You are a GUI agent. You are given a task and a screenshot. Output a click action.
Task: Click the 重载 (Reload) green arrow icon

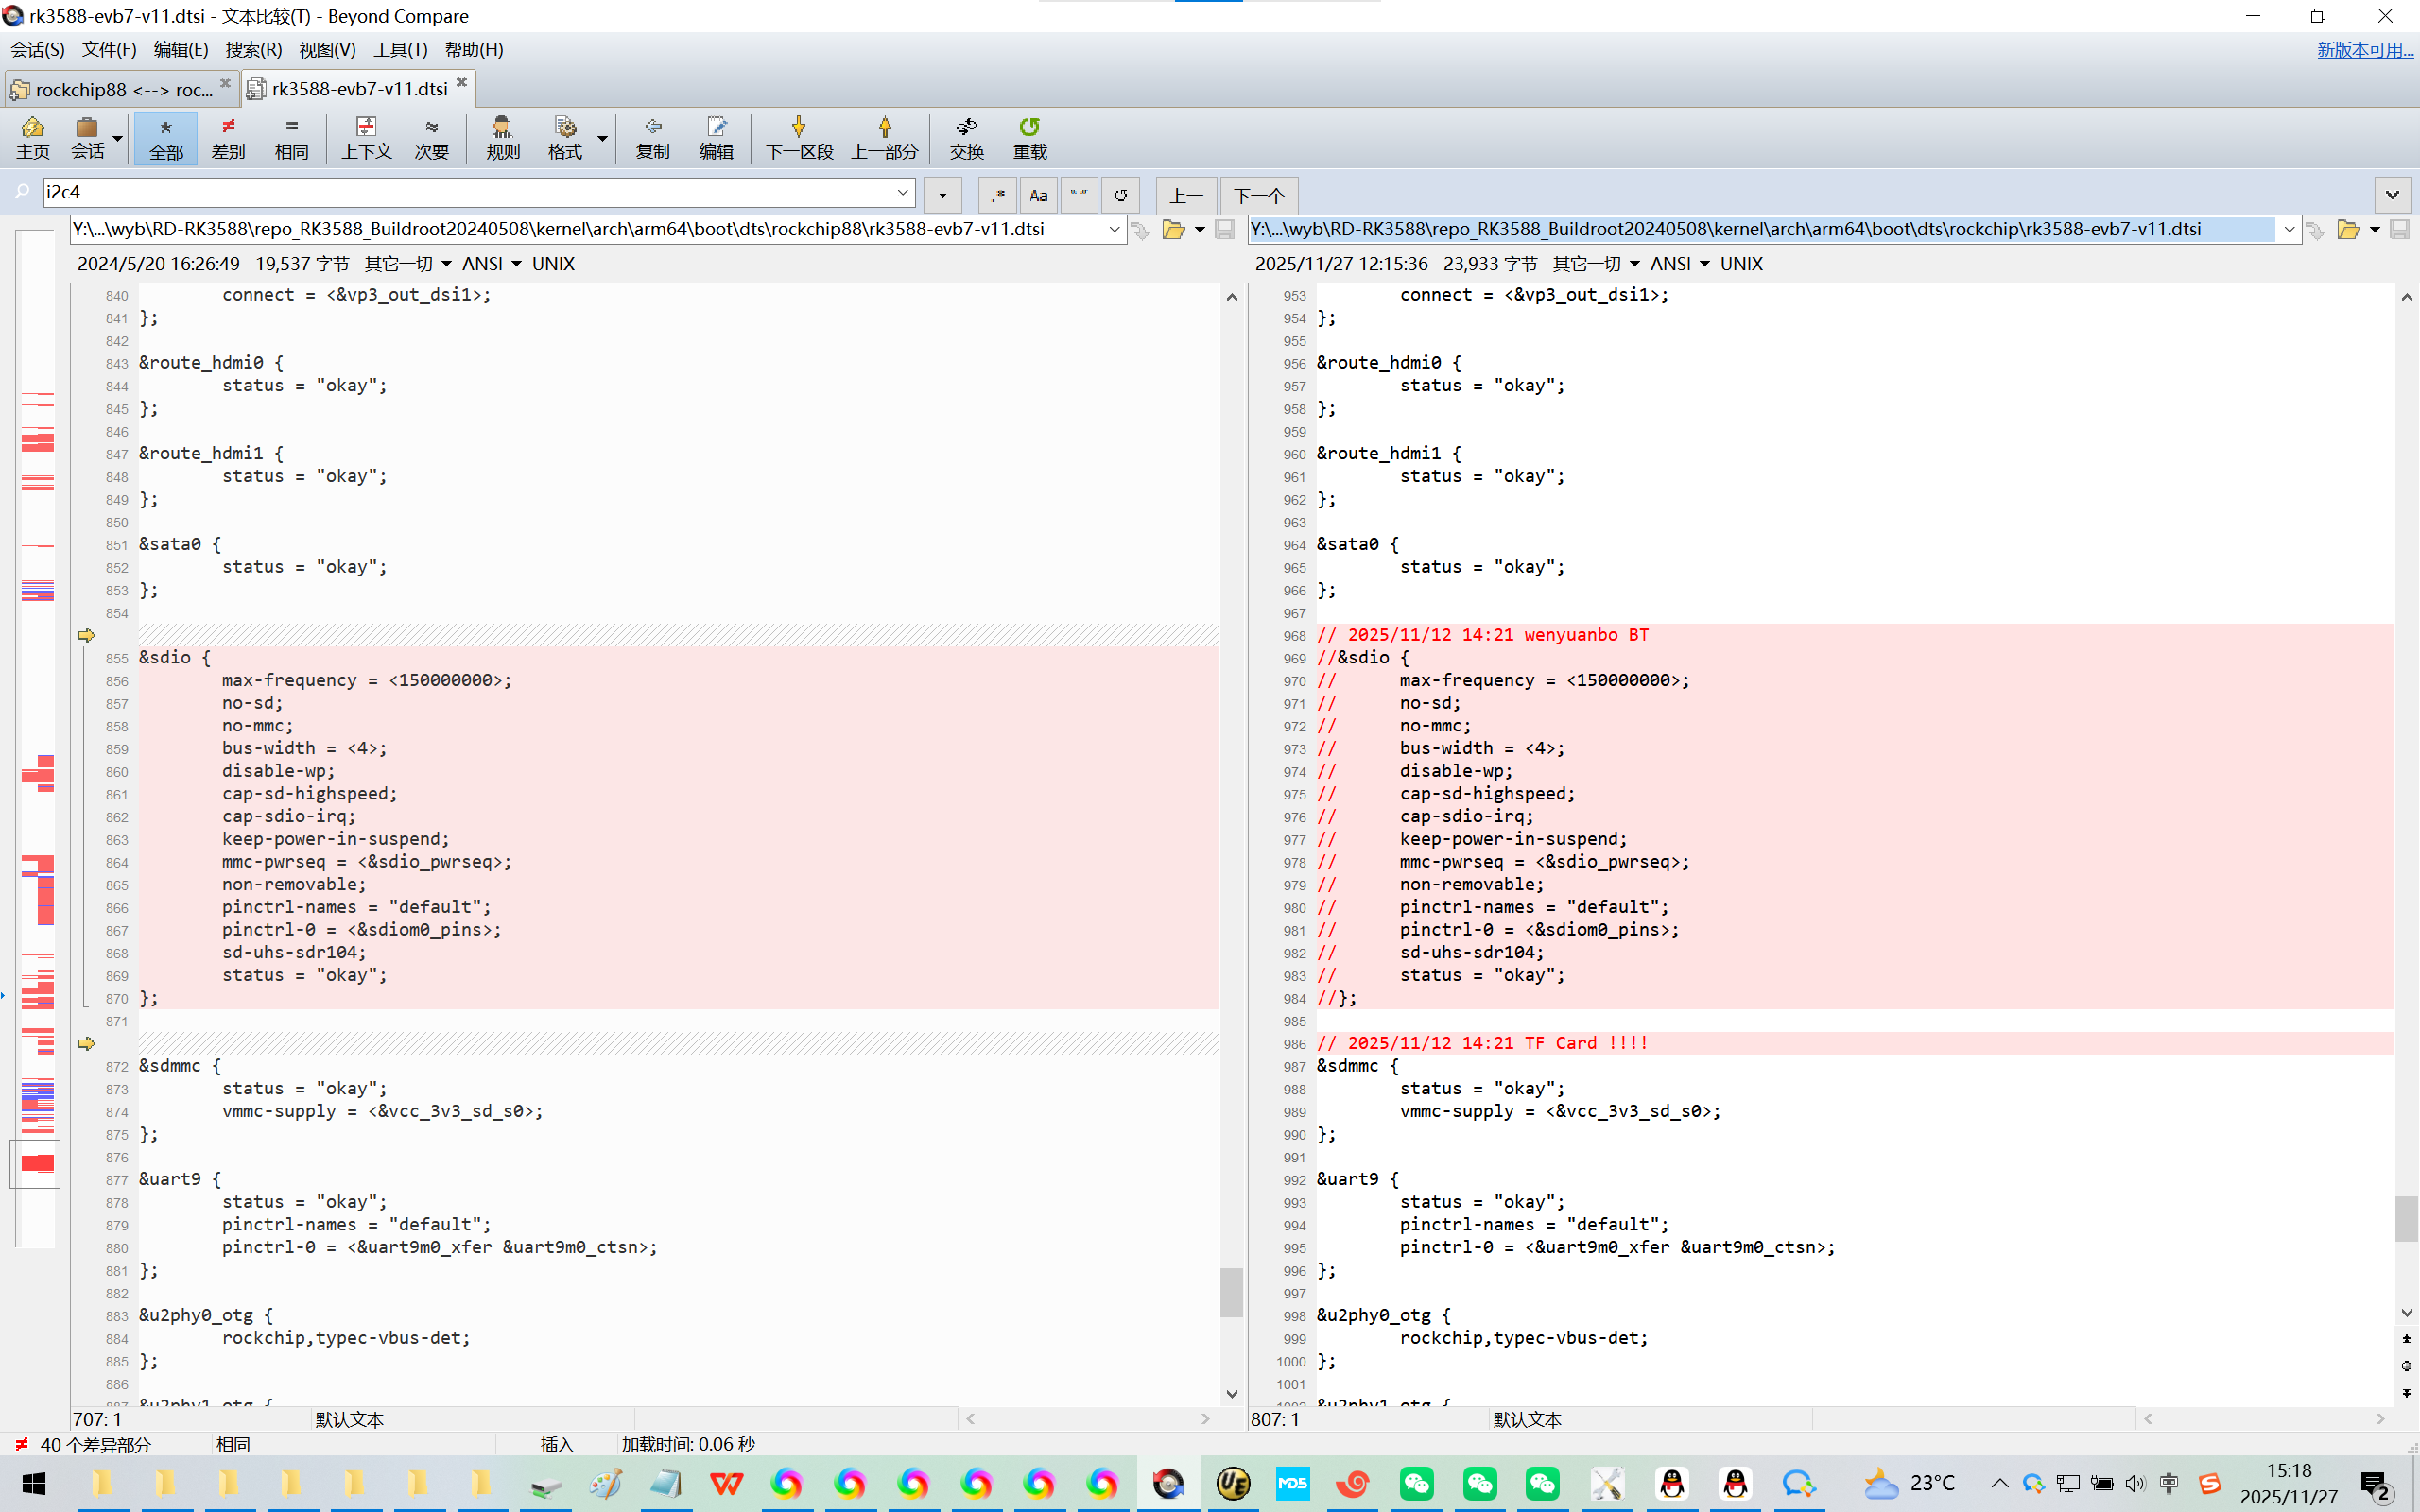coord(1029,137)
